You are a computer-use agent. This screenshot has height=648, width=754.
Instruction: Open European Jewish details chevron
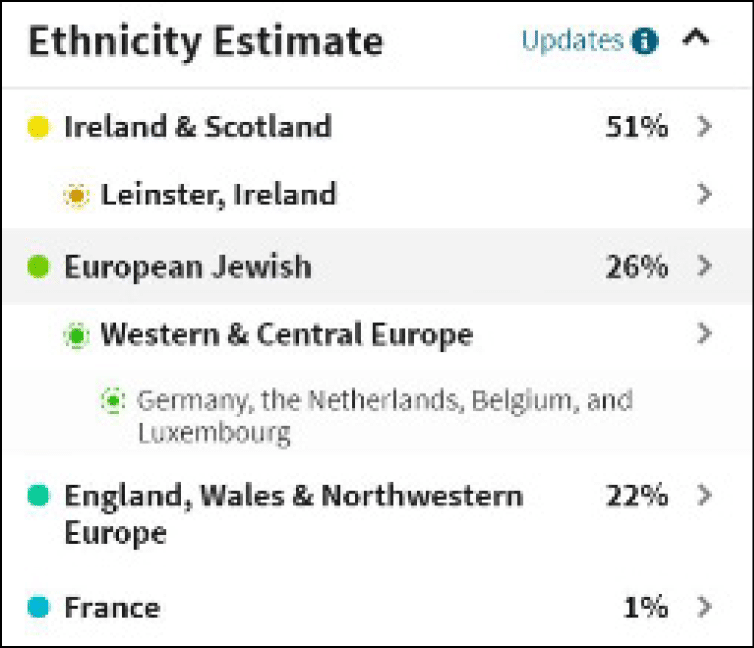click(x=704, y=266)
